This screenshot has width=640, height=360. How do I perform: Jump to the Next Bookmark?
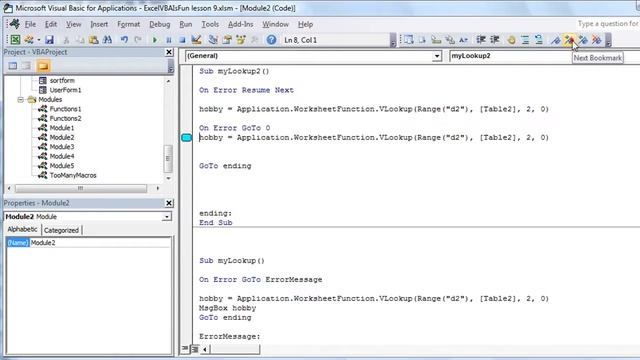[569, 40]
